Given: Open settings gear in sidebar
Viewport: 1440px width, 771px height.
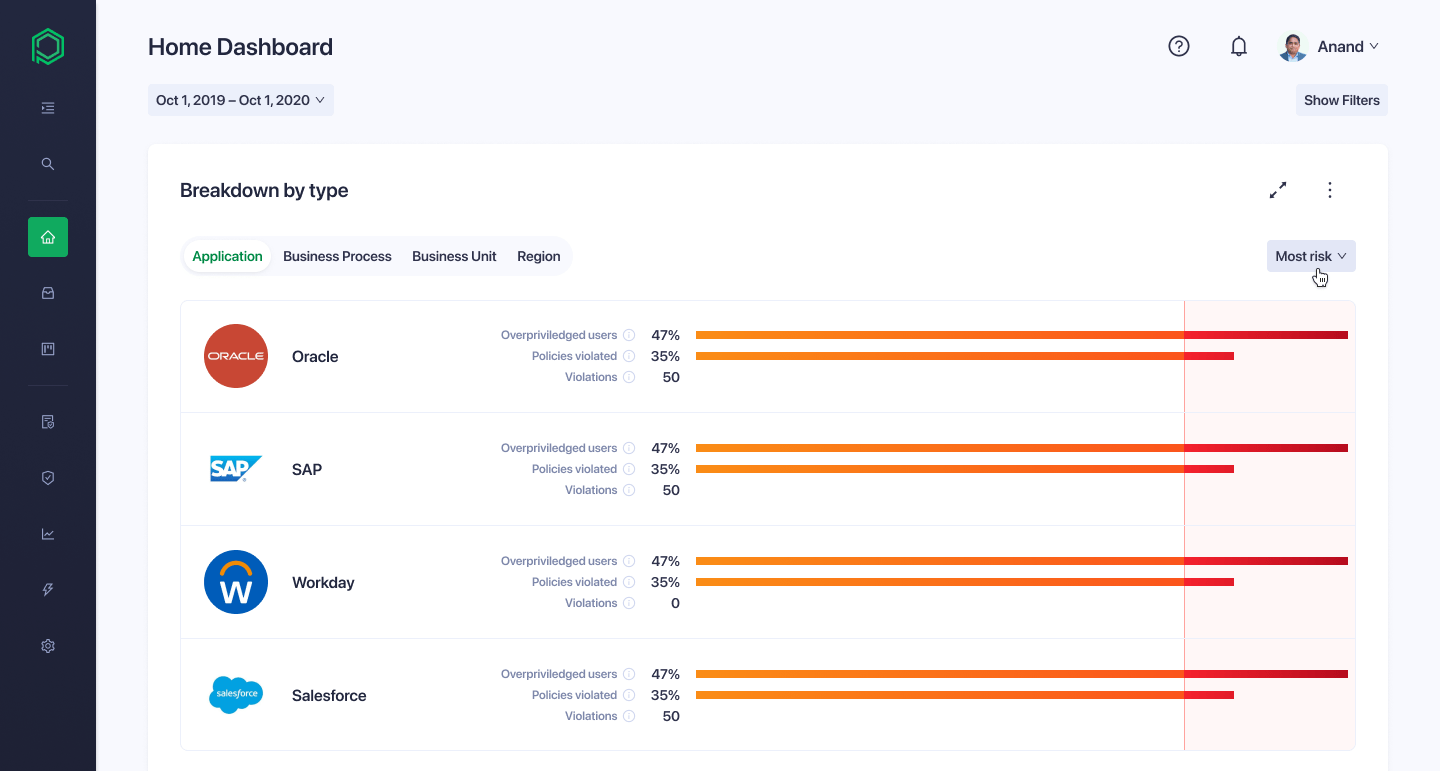Looking at the screenshot, I should point(48,646).
